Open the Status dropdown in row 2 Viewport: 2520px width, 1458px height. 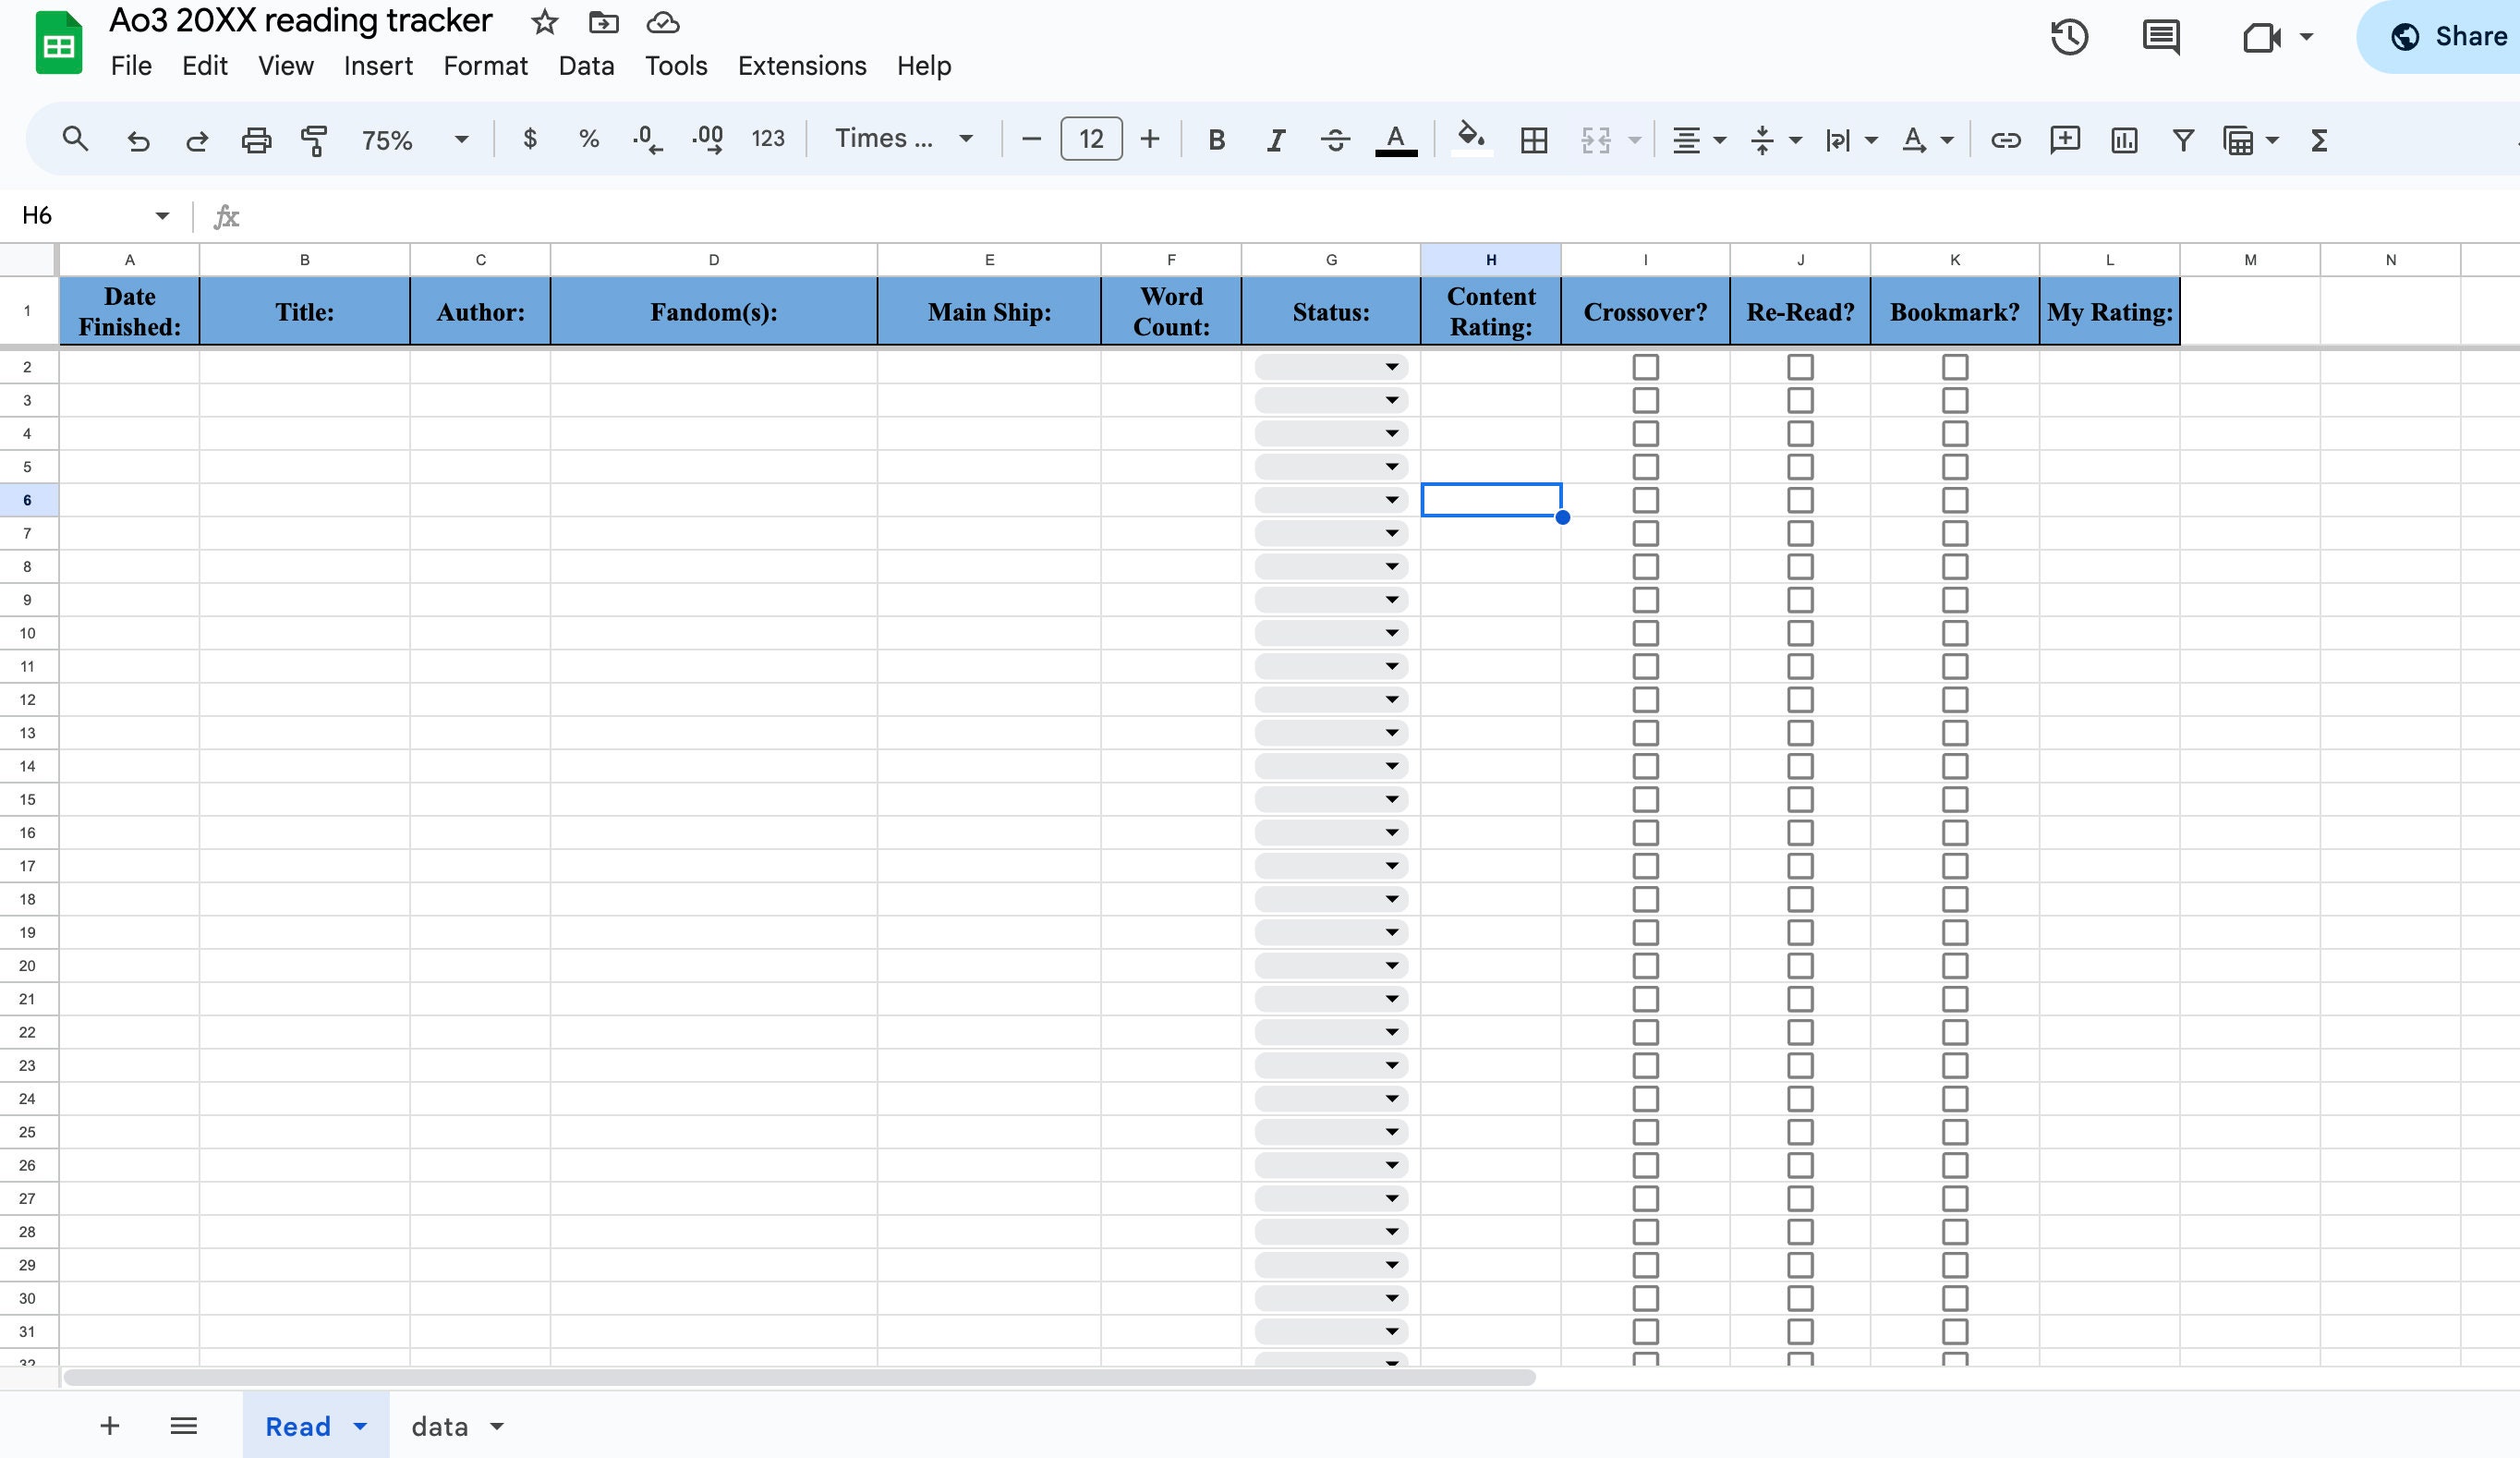tap(1392, 367)
